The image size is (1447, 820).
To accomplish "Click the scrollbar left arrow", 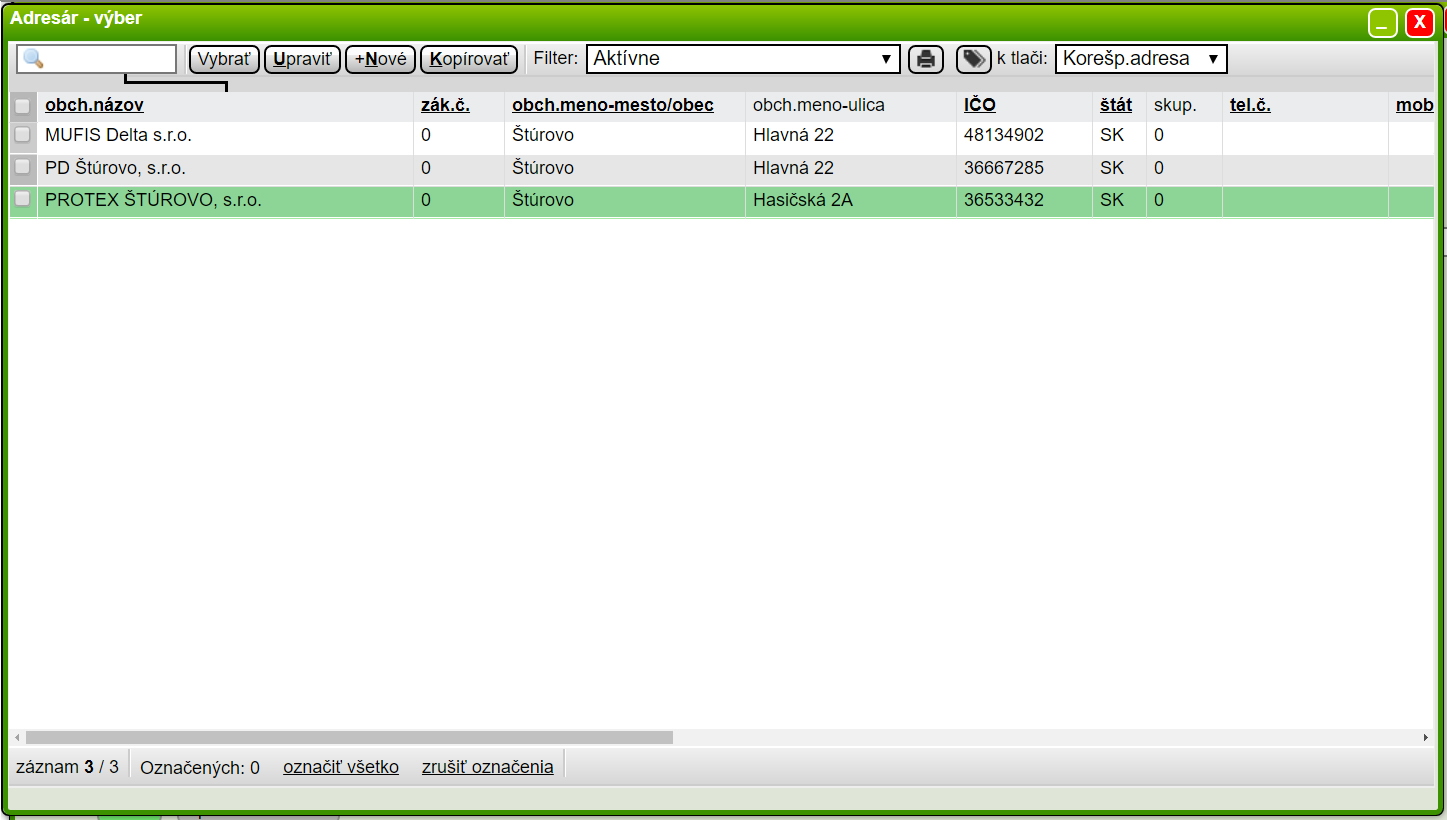I will [17, 738].
